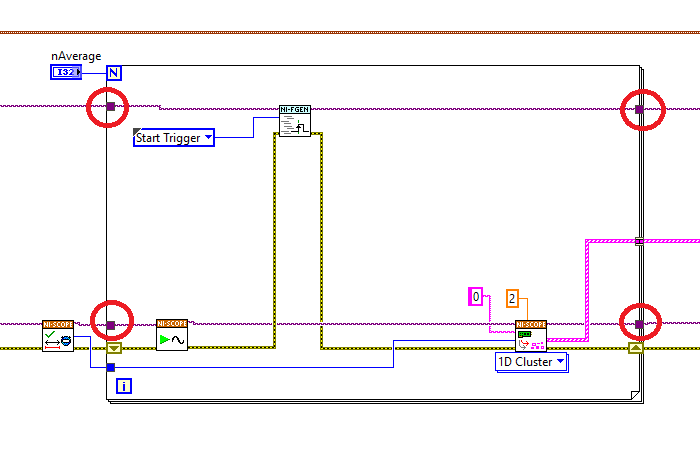
Task: Click upper-left purple tunnel on loop border
Action: (111, 106)
